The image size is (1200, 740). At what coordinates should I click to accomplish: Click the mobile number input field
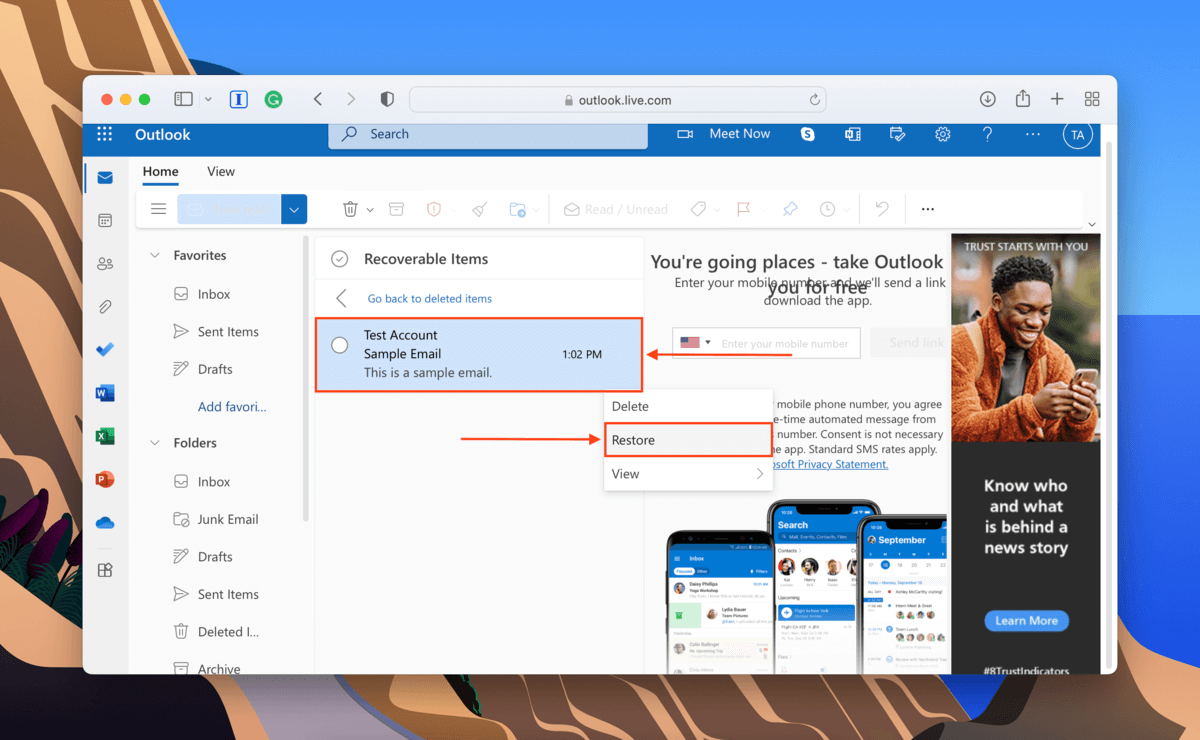click(x=785, y=343)
